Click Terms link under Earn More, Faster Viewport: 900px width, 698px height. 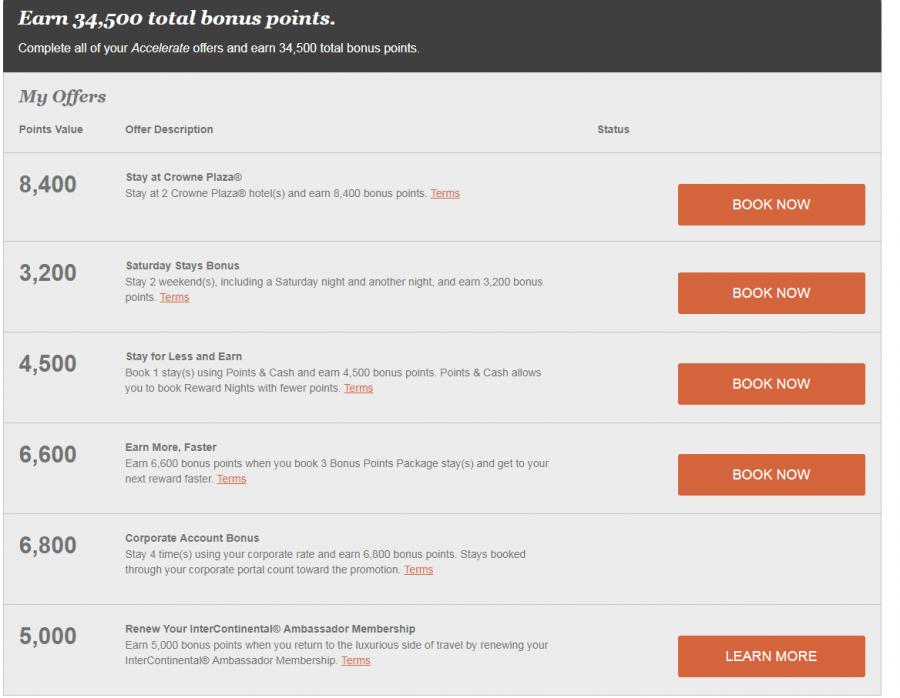pos(231,480)
